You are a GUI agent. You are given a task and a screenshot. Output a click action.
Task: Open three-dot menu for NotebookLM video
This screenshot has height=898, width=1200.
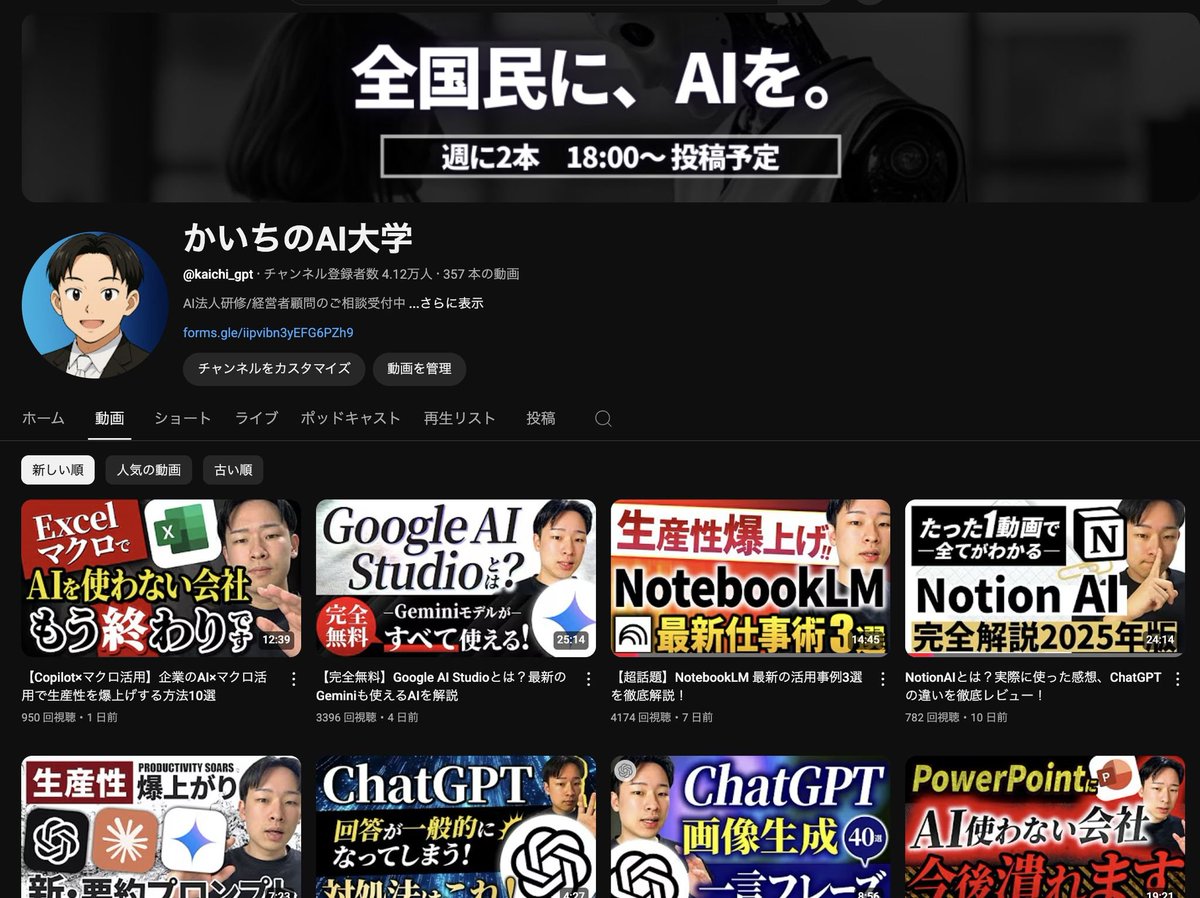tap(882, 679)
